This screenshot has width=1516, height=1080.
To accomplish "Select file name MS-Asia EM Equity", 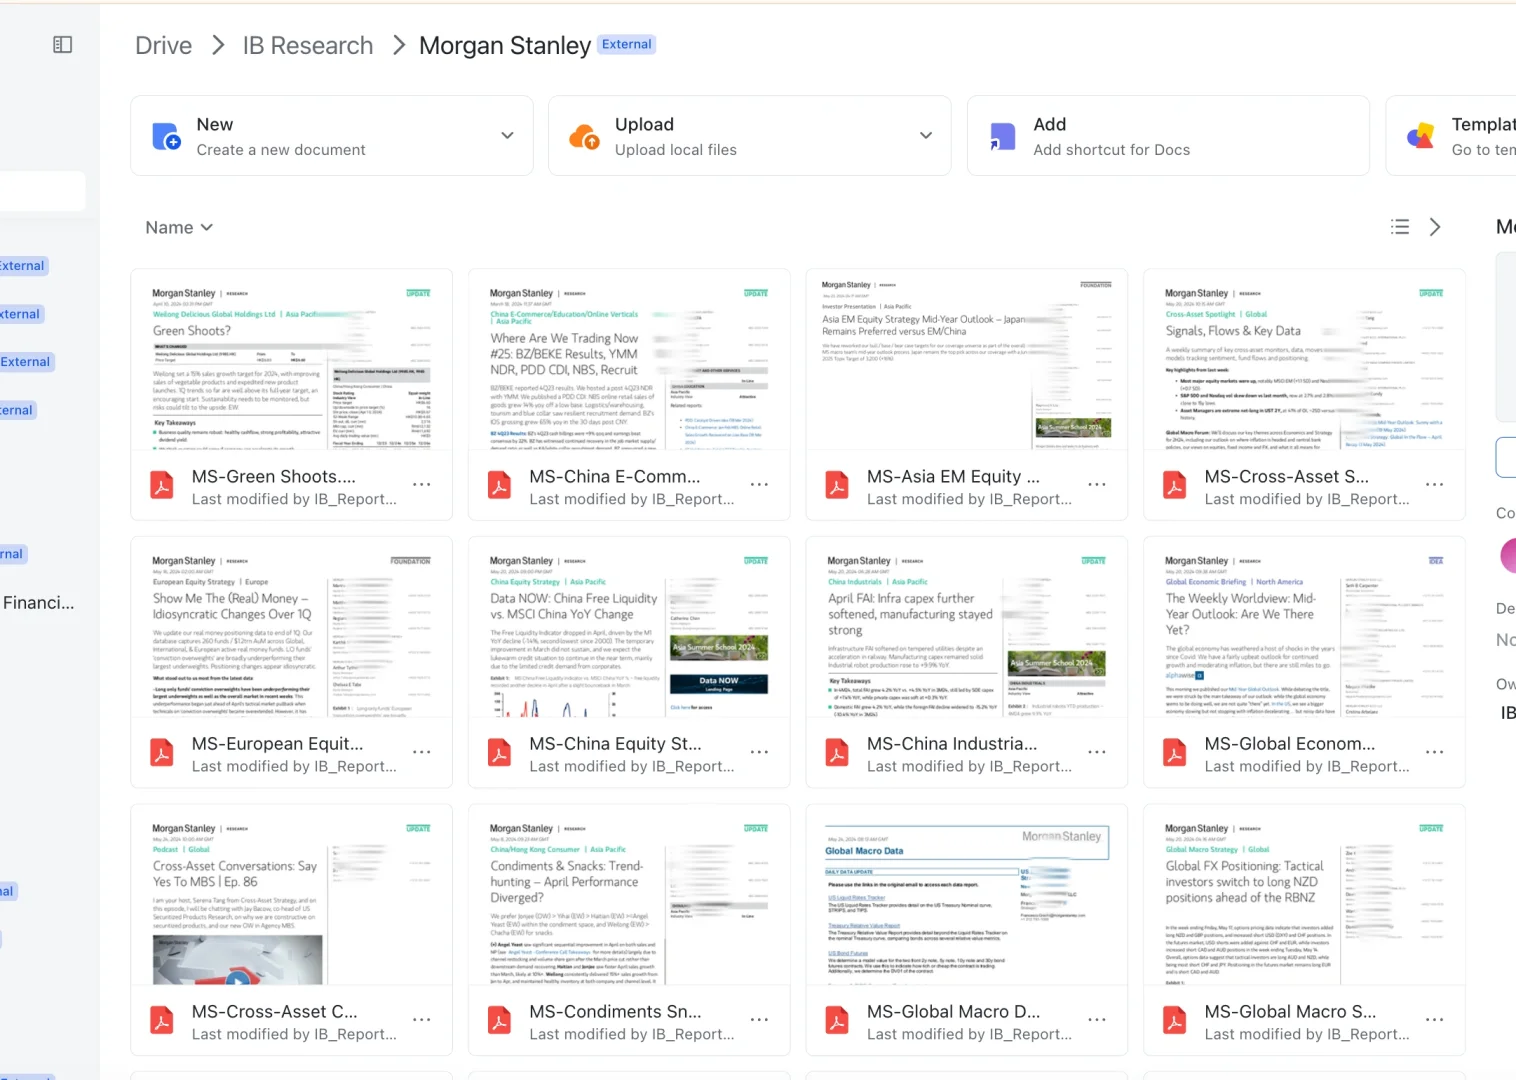I will [953, 477].
